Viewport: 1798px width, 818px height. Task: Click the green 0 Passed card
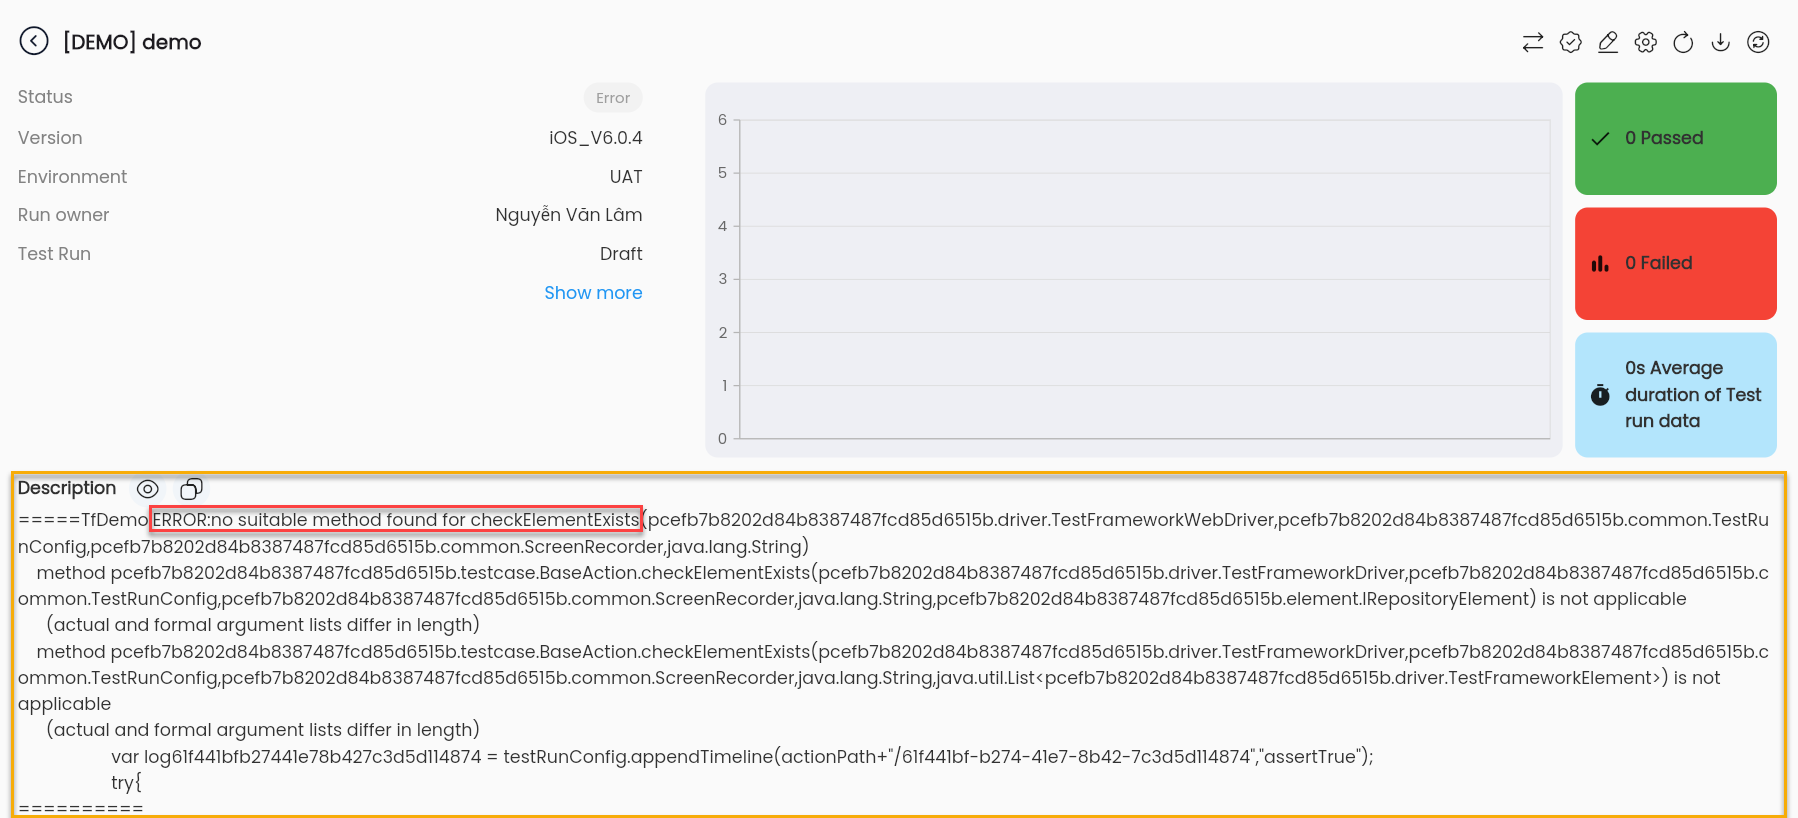coord(1675,138)
